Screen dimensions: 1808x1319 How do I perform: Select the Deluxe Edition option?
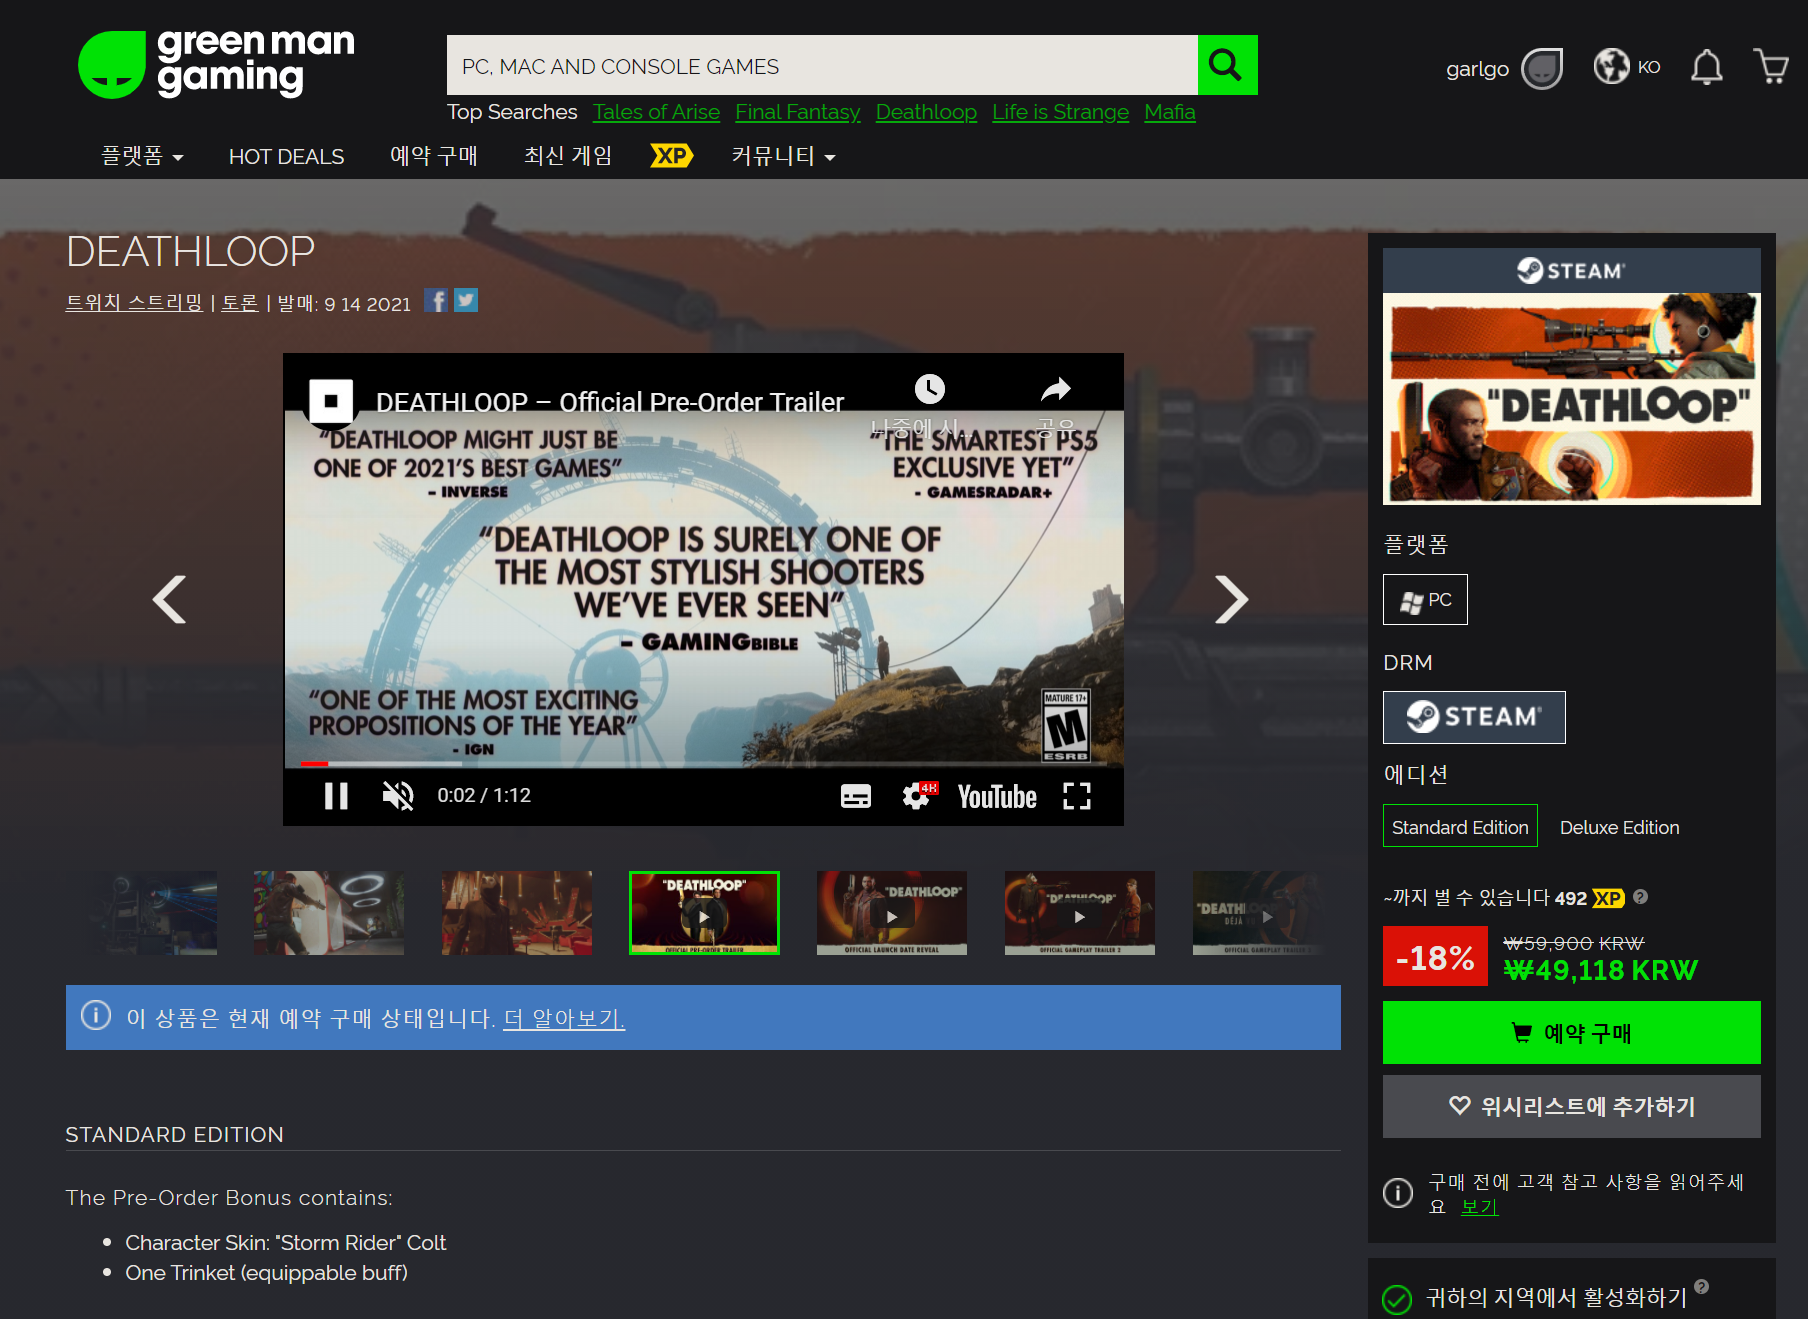[x=1619, y=827]
